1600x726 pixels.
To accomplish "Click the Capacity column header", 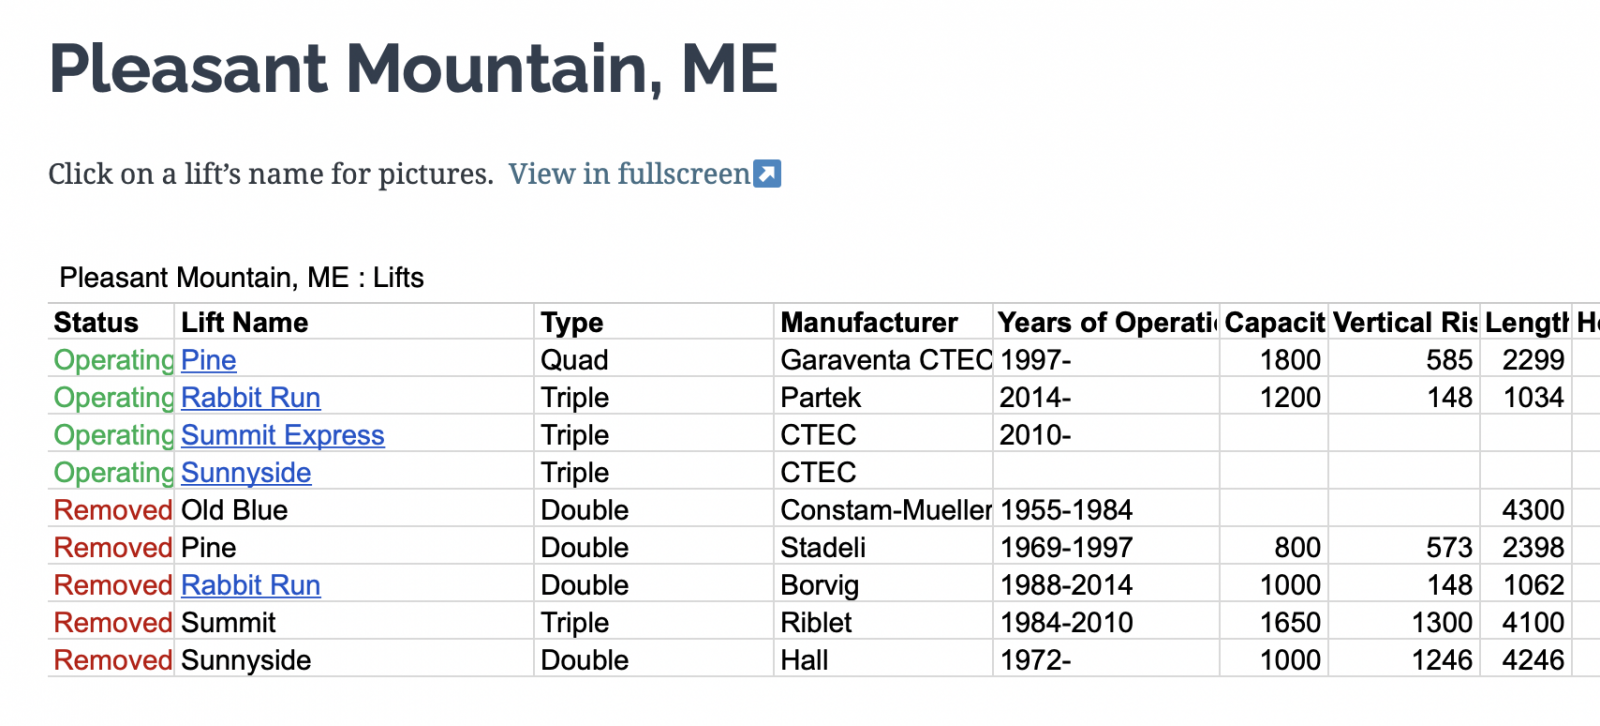I will click(x=1274, y=323).
